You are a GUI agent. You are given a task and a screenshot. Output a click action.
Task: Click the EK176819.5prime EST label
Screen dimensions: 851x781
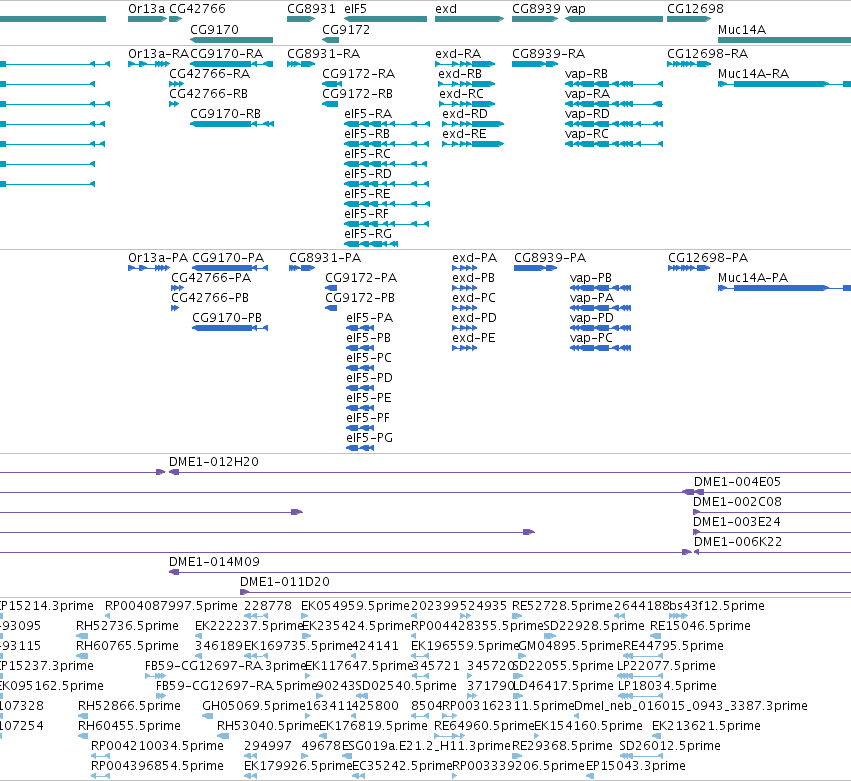[x=373, y=725]
